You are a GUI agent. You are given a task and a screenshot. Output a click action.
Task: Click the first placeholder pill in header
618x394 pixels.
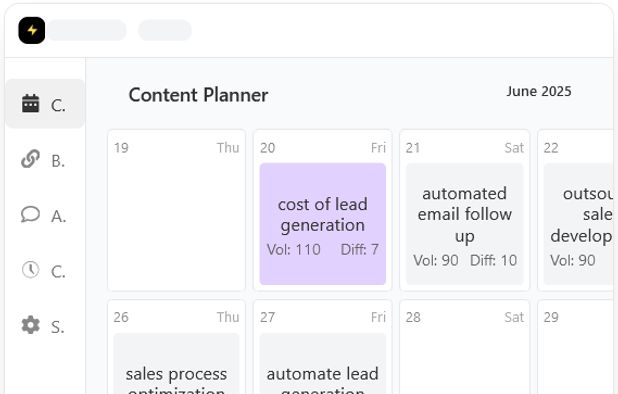87,30
